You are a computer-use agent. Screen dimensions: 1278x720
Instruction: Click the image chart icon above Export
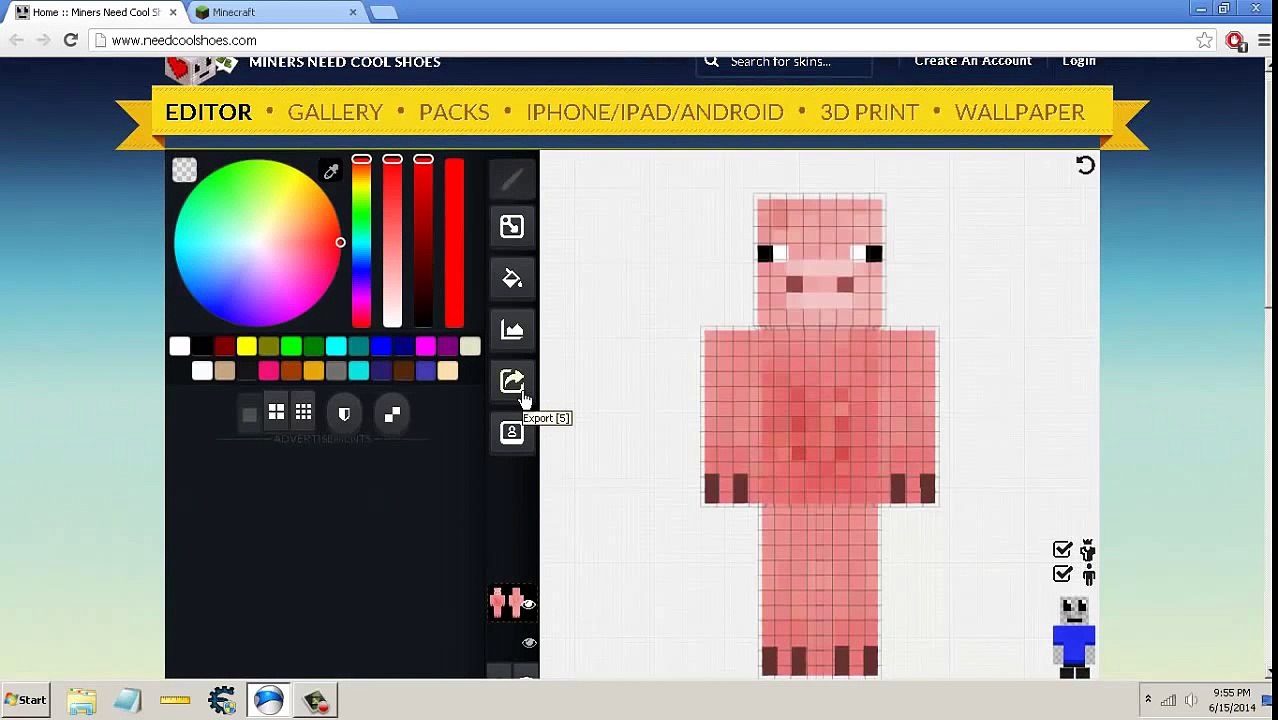coord(511,330)
